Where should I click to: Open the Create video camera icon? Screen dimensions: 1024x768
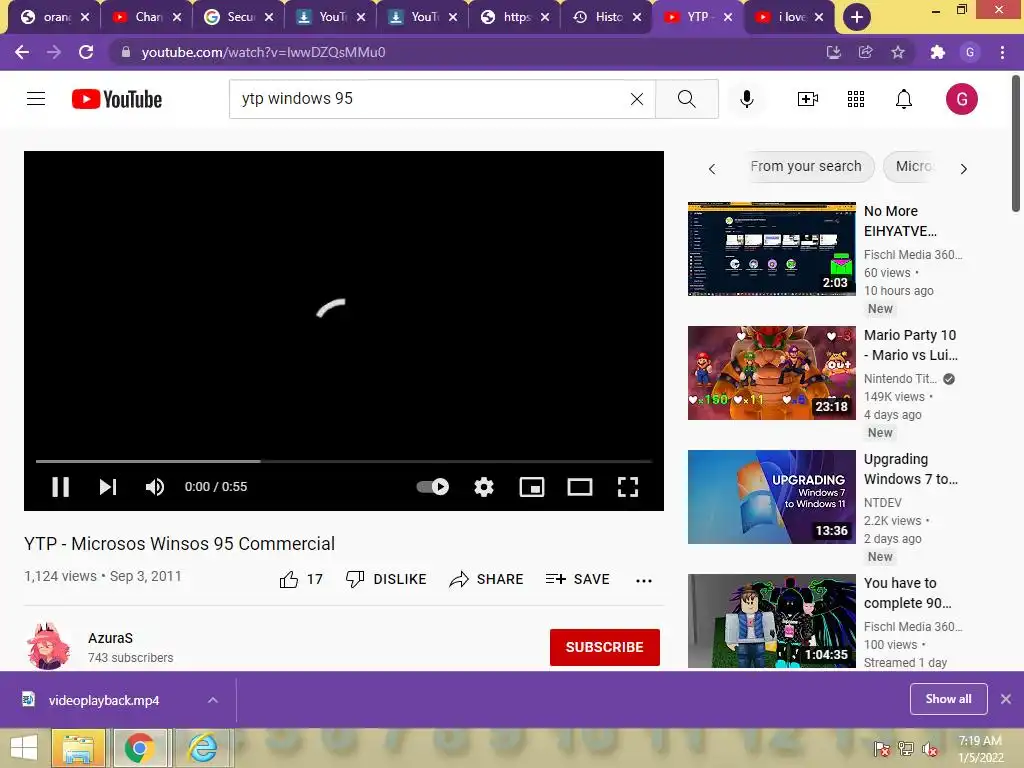coord(807,99)
